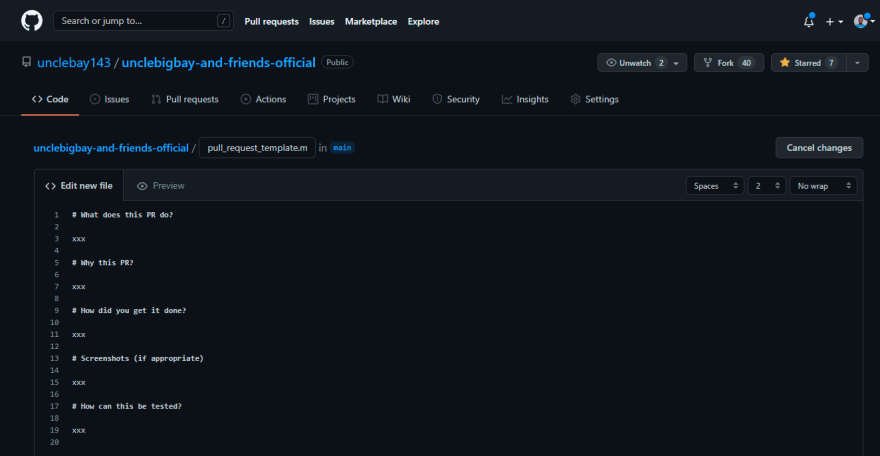Open the Insights tab
The width and height of the screenshot is (880, 456).
(x=525, y=99)
